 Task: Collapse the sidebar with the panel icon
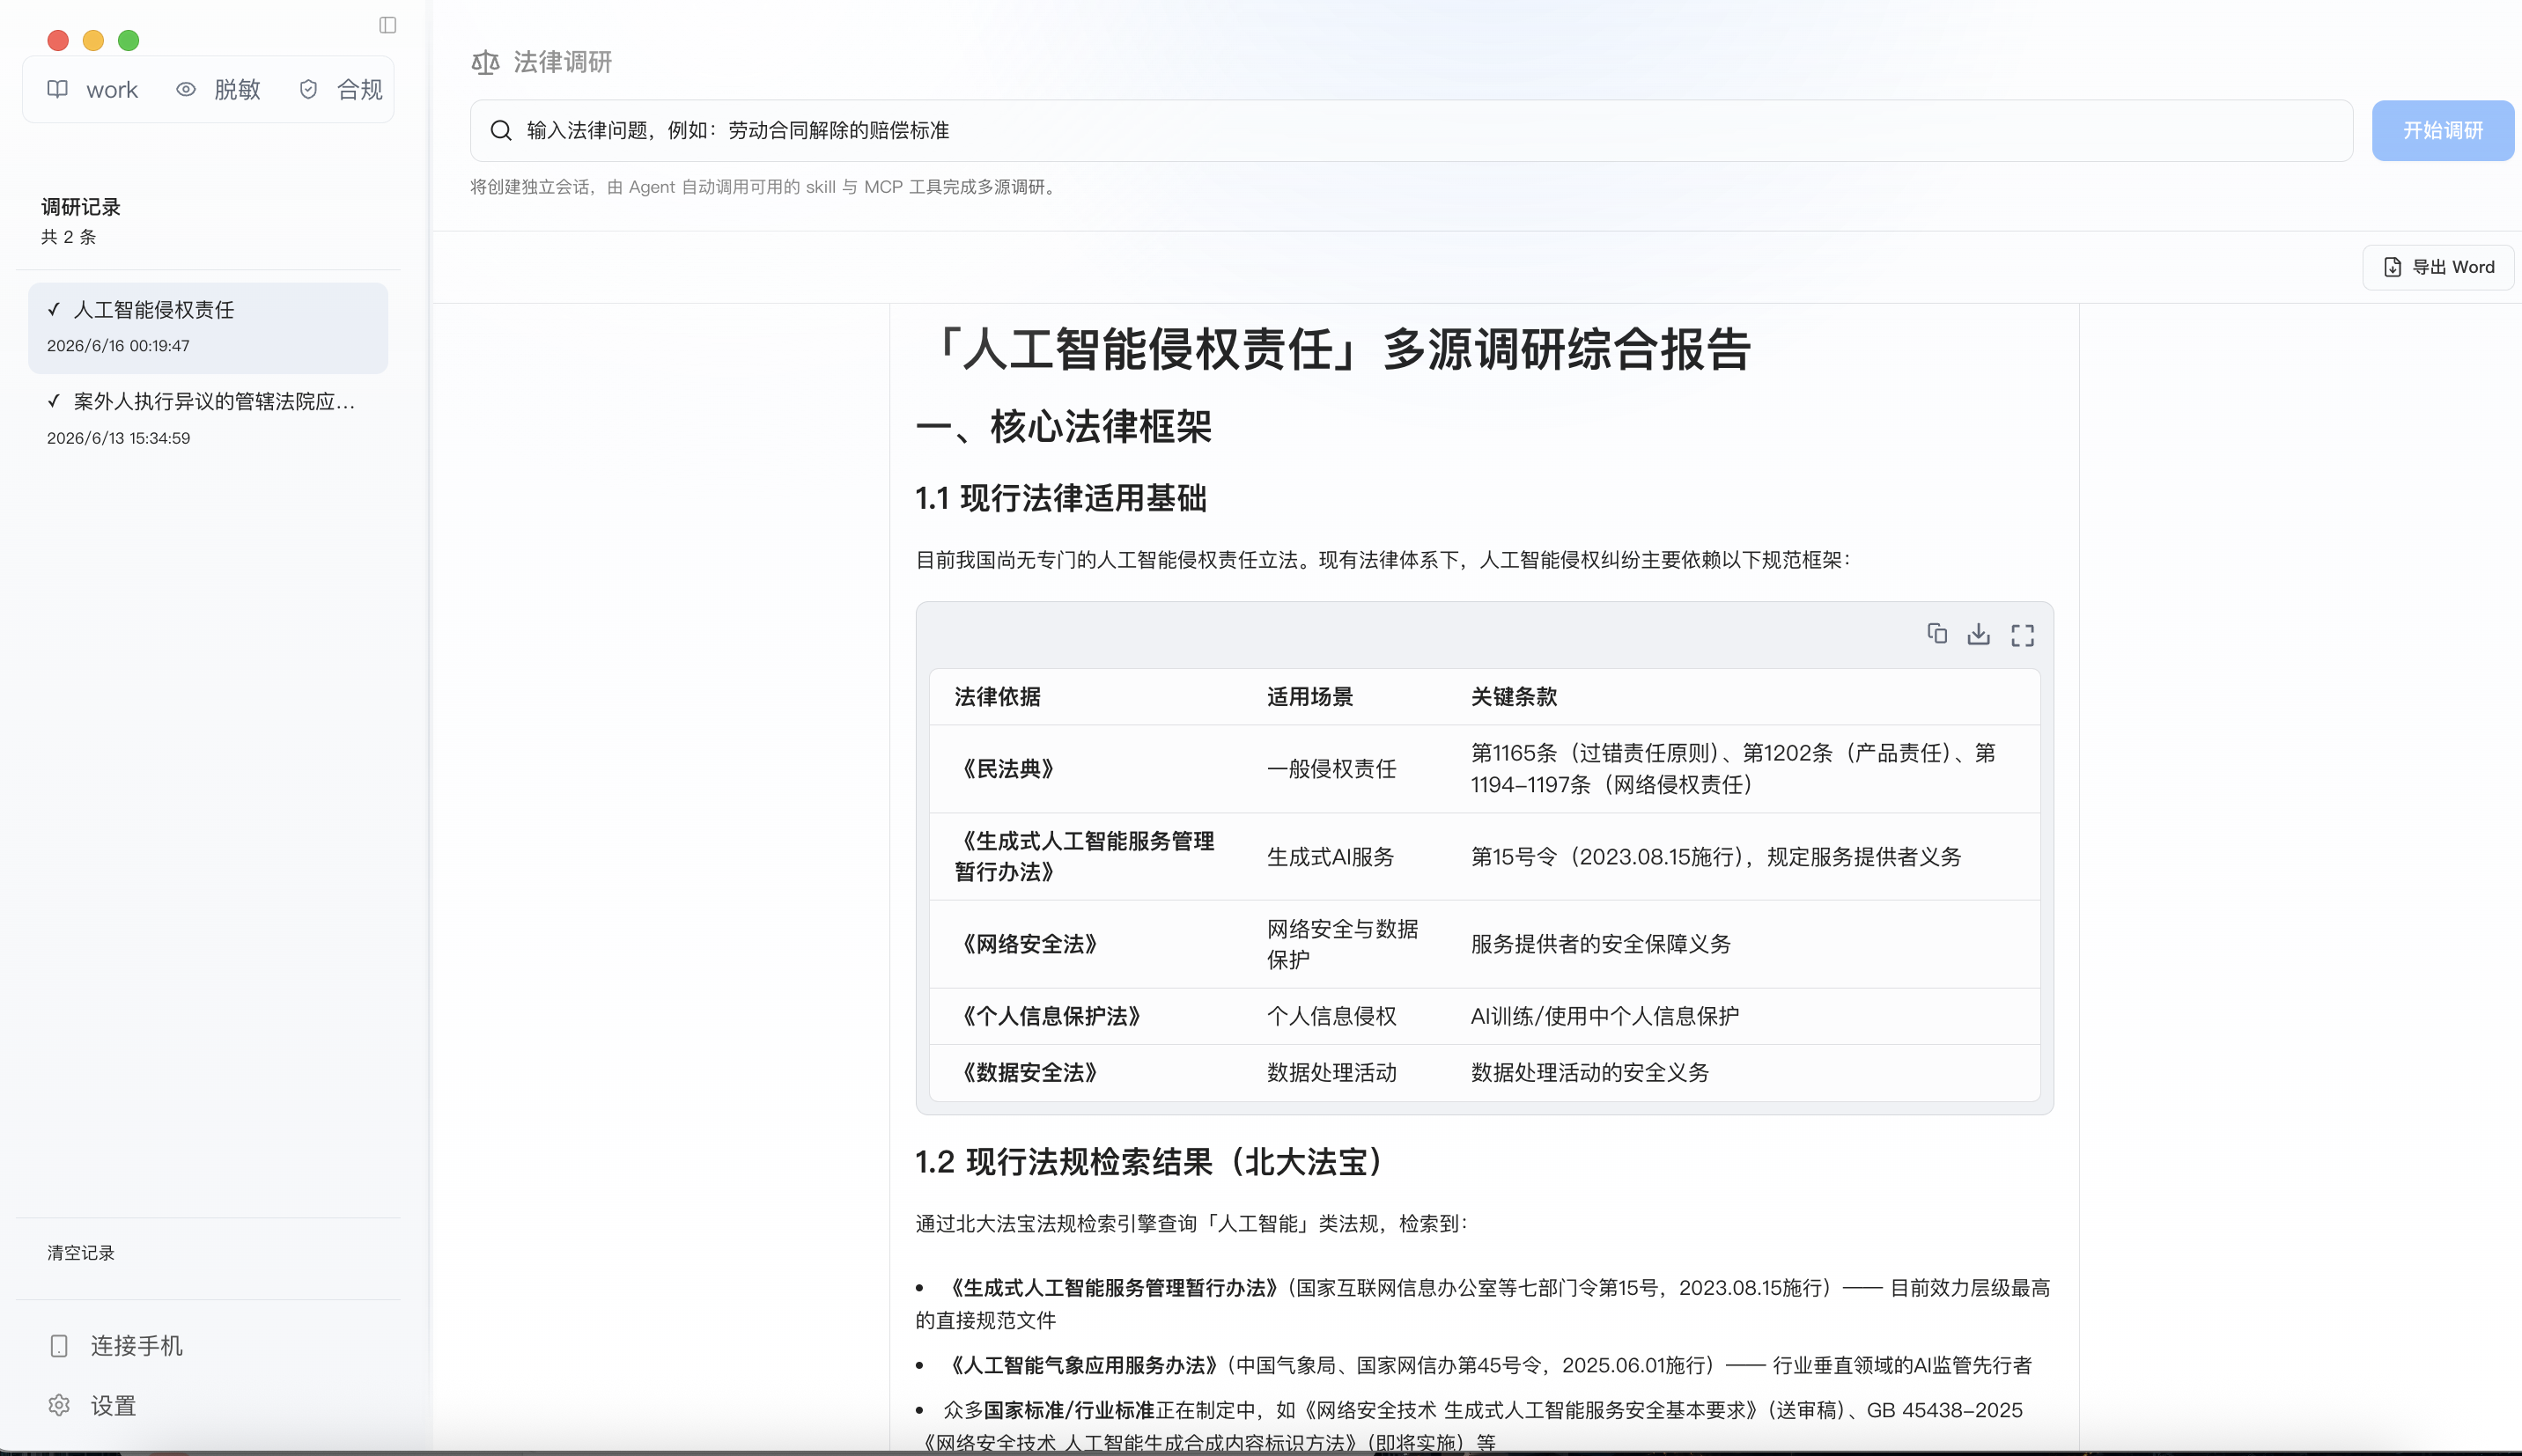[x=388, y=25]
